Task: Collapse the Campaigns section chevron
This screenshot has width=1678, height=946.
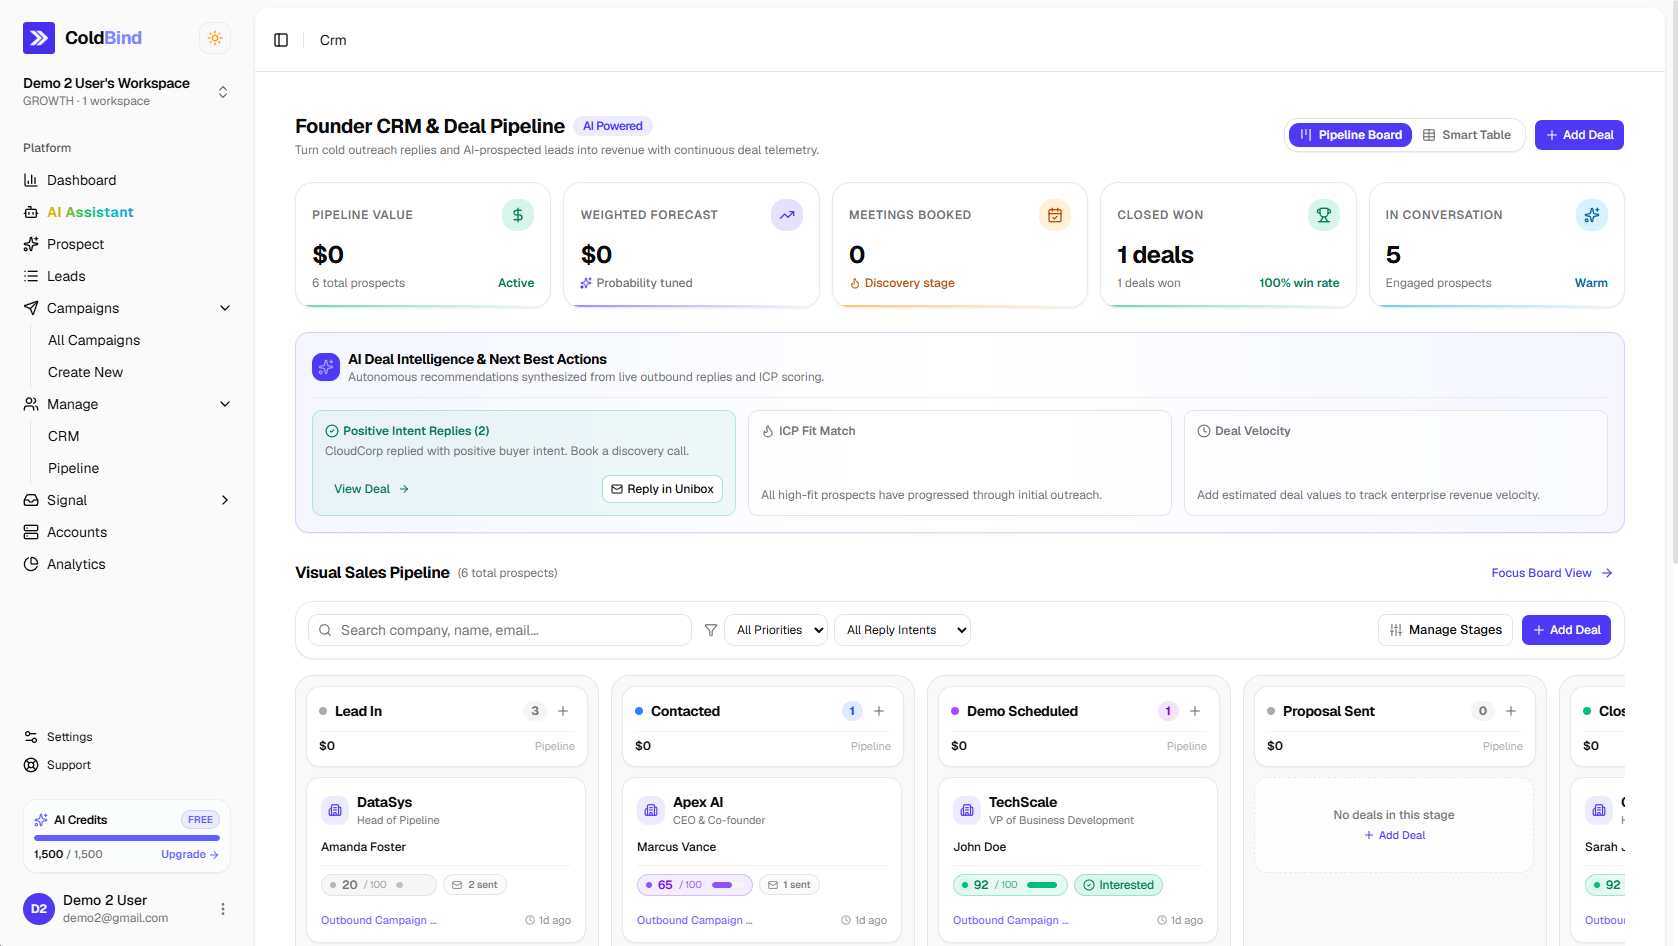Action: point(225,308)
